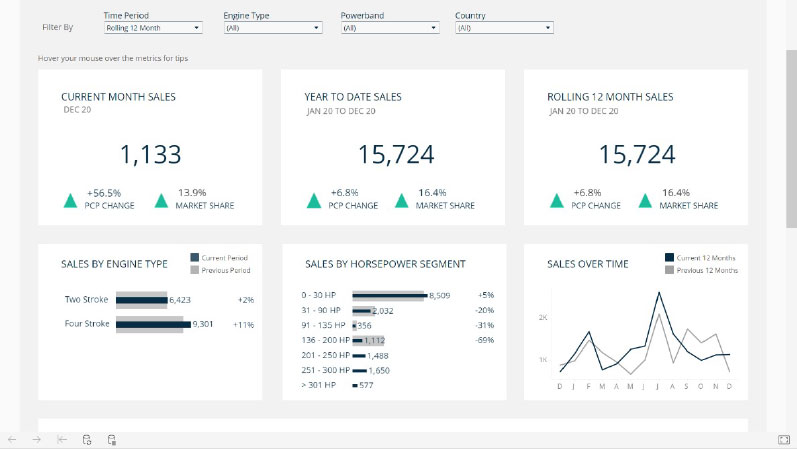
Task: Open the Powerband filter dropdown
Action: (389, 28)
